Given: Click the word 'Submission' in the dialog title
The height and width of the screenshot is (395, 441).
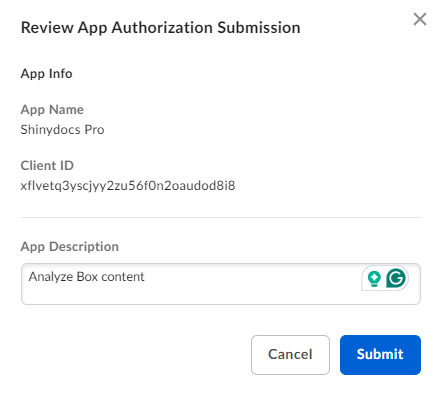Looking at the screenshot, I should tap(259, 28).
